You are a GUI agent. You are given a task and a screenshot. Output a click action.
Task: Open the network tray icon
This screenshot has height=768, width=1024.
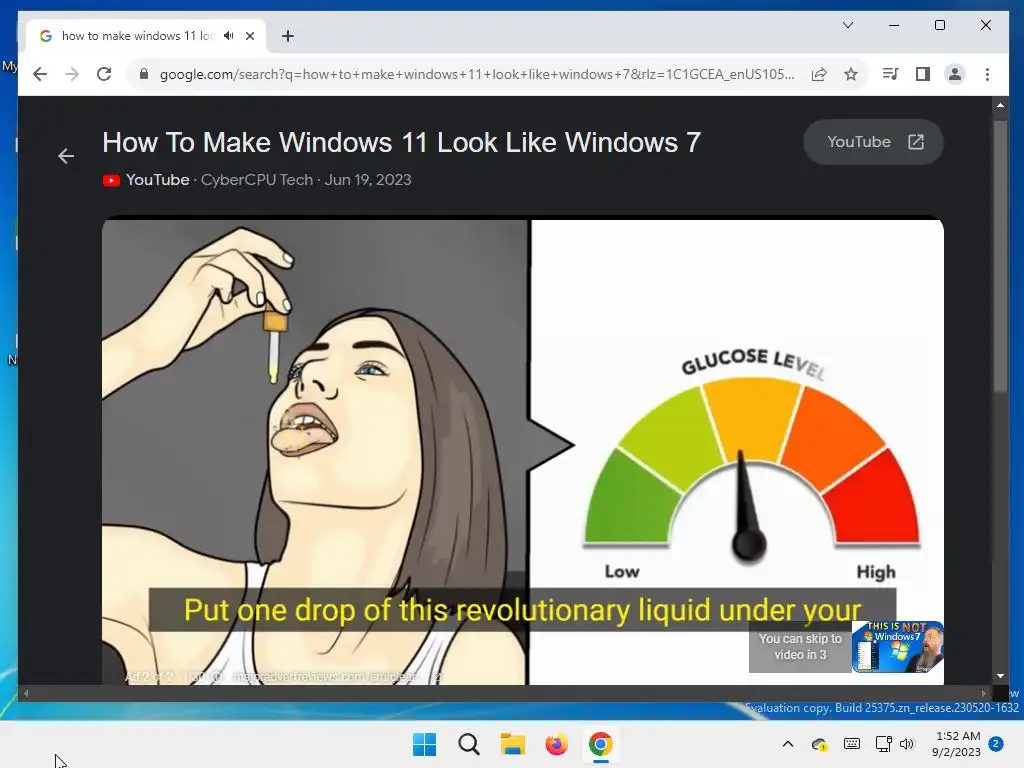coord(884,744)
